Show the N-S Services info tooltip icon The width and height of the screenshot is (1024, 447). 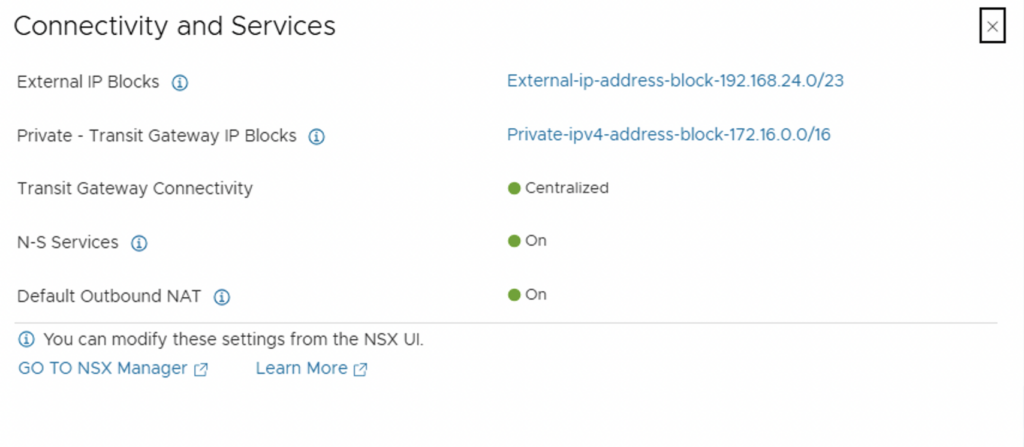pyautogui.click(x=140, y=243)
